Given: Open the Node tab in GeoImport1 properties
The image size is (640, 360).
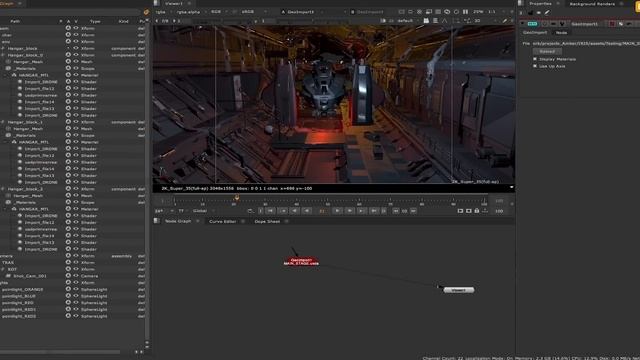Looking at the screenshot, I should (561, 32).
